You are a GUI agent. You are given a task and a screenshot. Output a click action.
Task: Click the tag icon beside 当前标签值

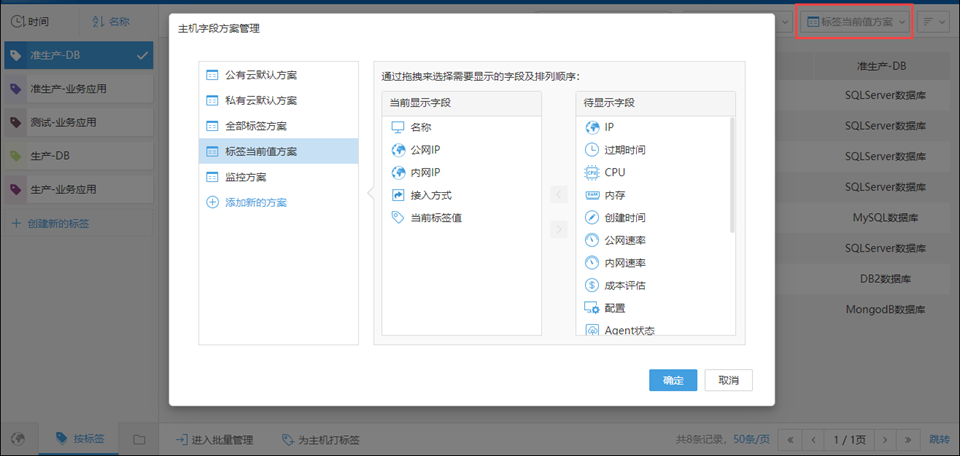pyautogui.click(x=397, y=217)
